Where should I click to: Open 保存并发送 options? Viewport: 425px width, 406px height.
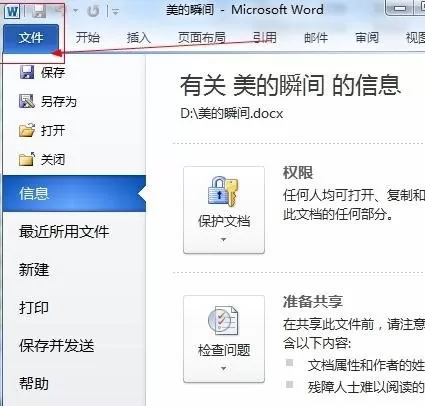[57, 345]
